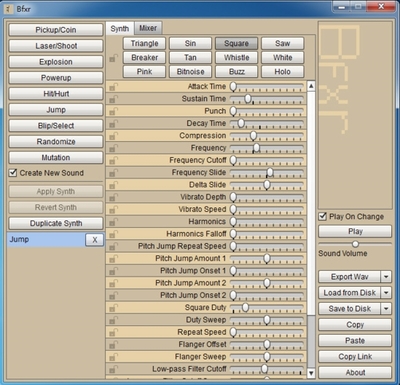Remove the Jump sound with X button
This screenshot has width=400, height=385.
tap(95, 240)
